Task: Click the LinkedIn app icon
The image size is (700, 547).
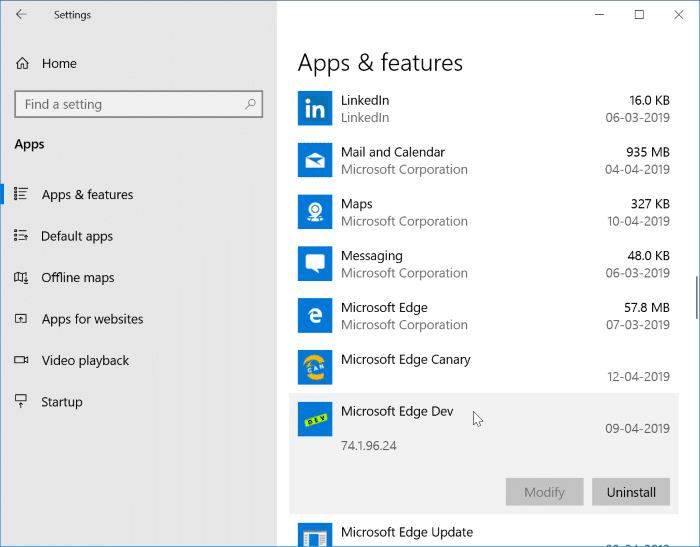Action: click(315, 109)
